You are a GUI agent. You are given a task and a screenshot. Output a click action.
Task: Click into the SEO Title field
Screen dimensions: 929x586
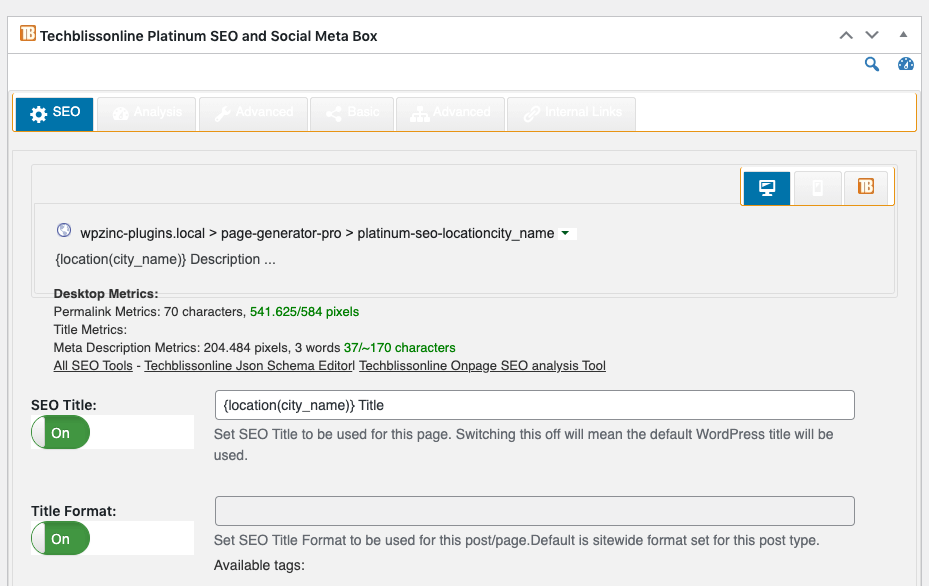point(534,405)
